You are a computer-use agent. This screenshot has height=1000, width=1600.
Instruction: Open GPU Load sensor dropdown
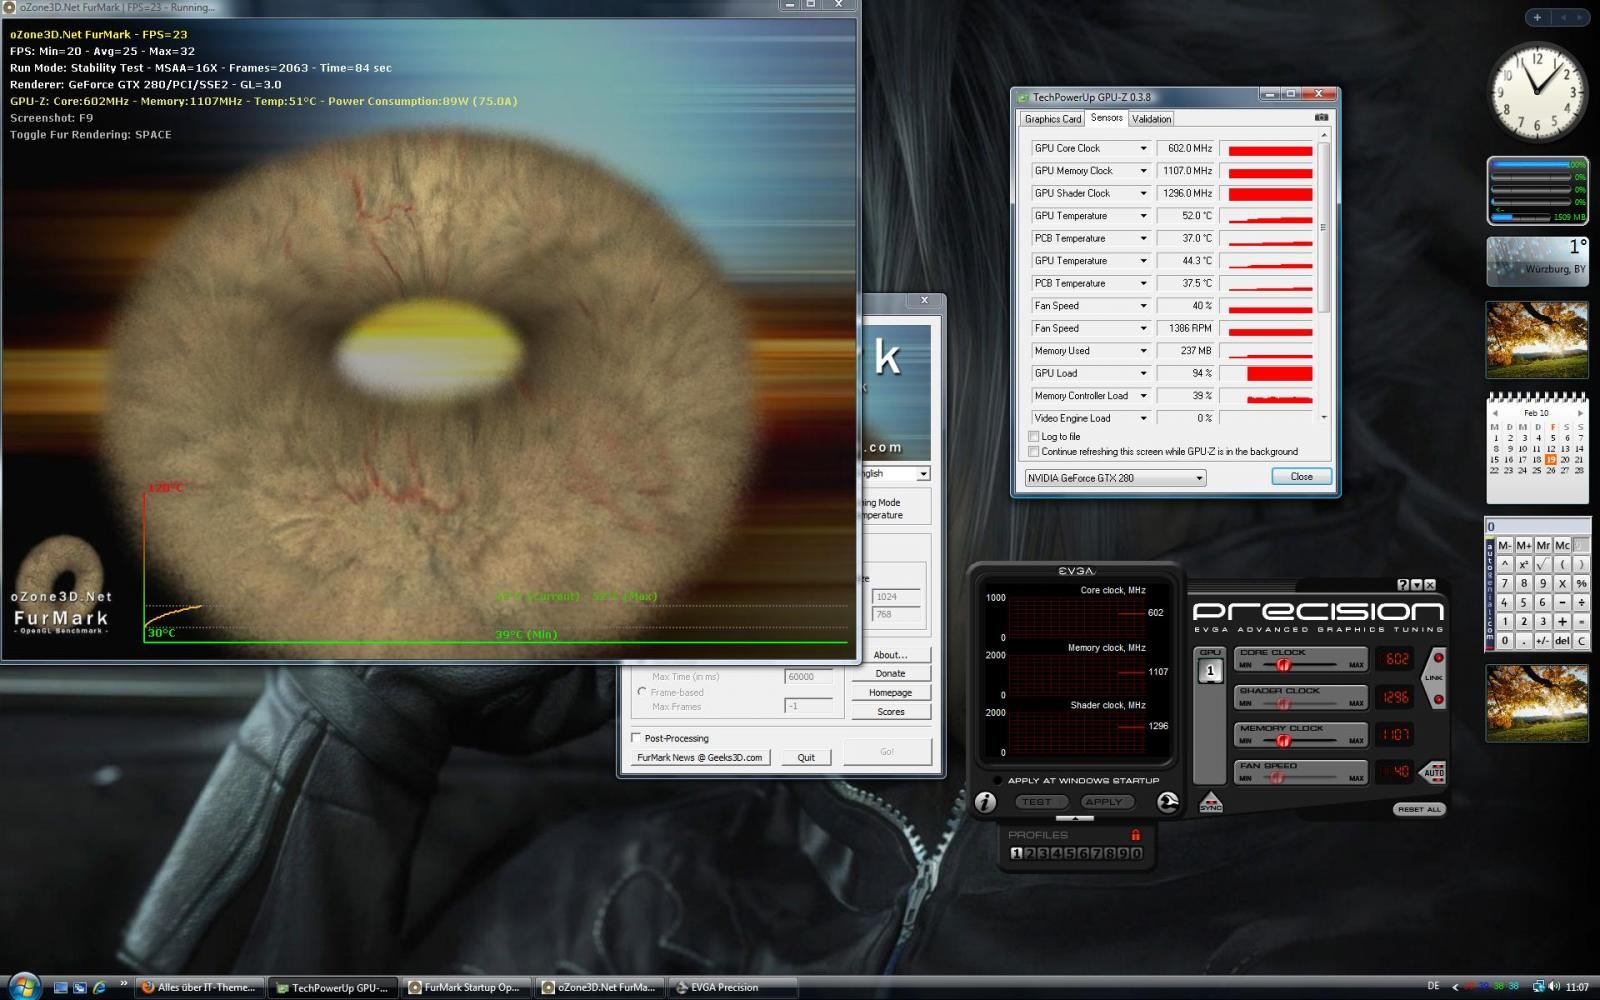click(x=1144, y=373)
